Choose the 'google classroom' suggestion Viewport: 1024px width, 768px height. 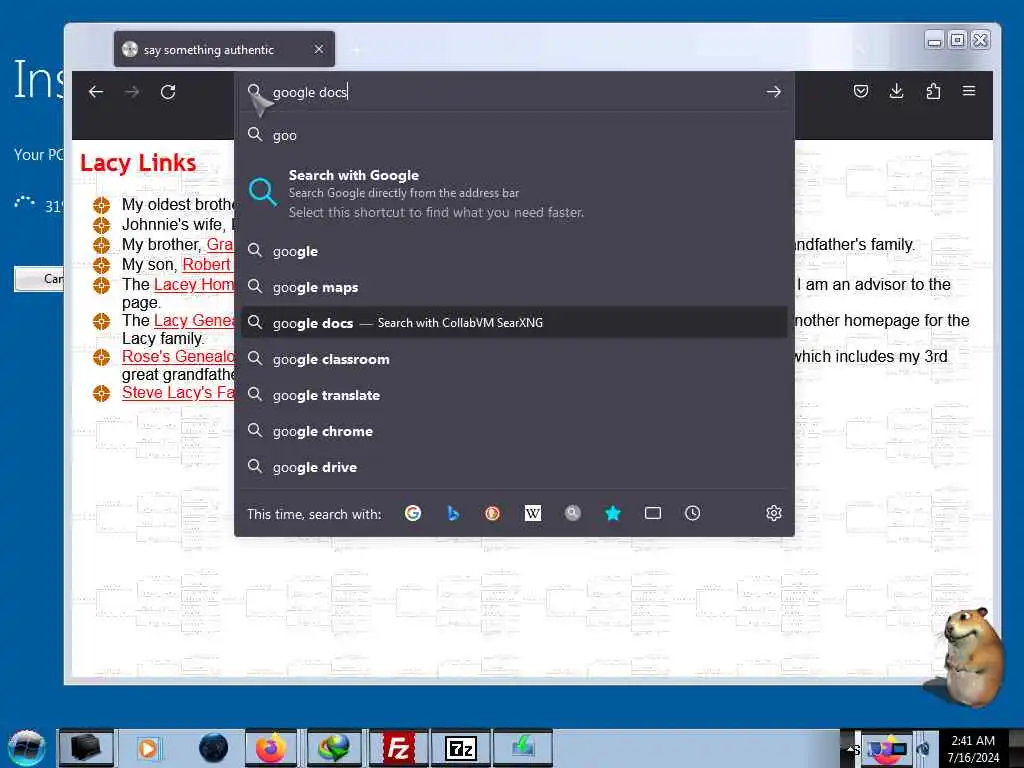pos(513,359)
